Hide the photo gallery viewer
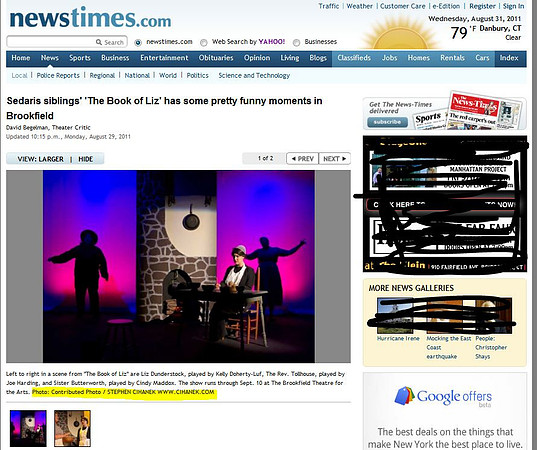The image size is (537, 450). coord(86,159)
